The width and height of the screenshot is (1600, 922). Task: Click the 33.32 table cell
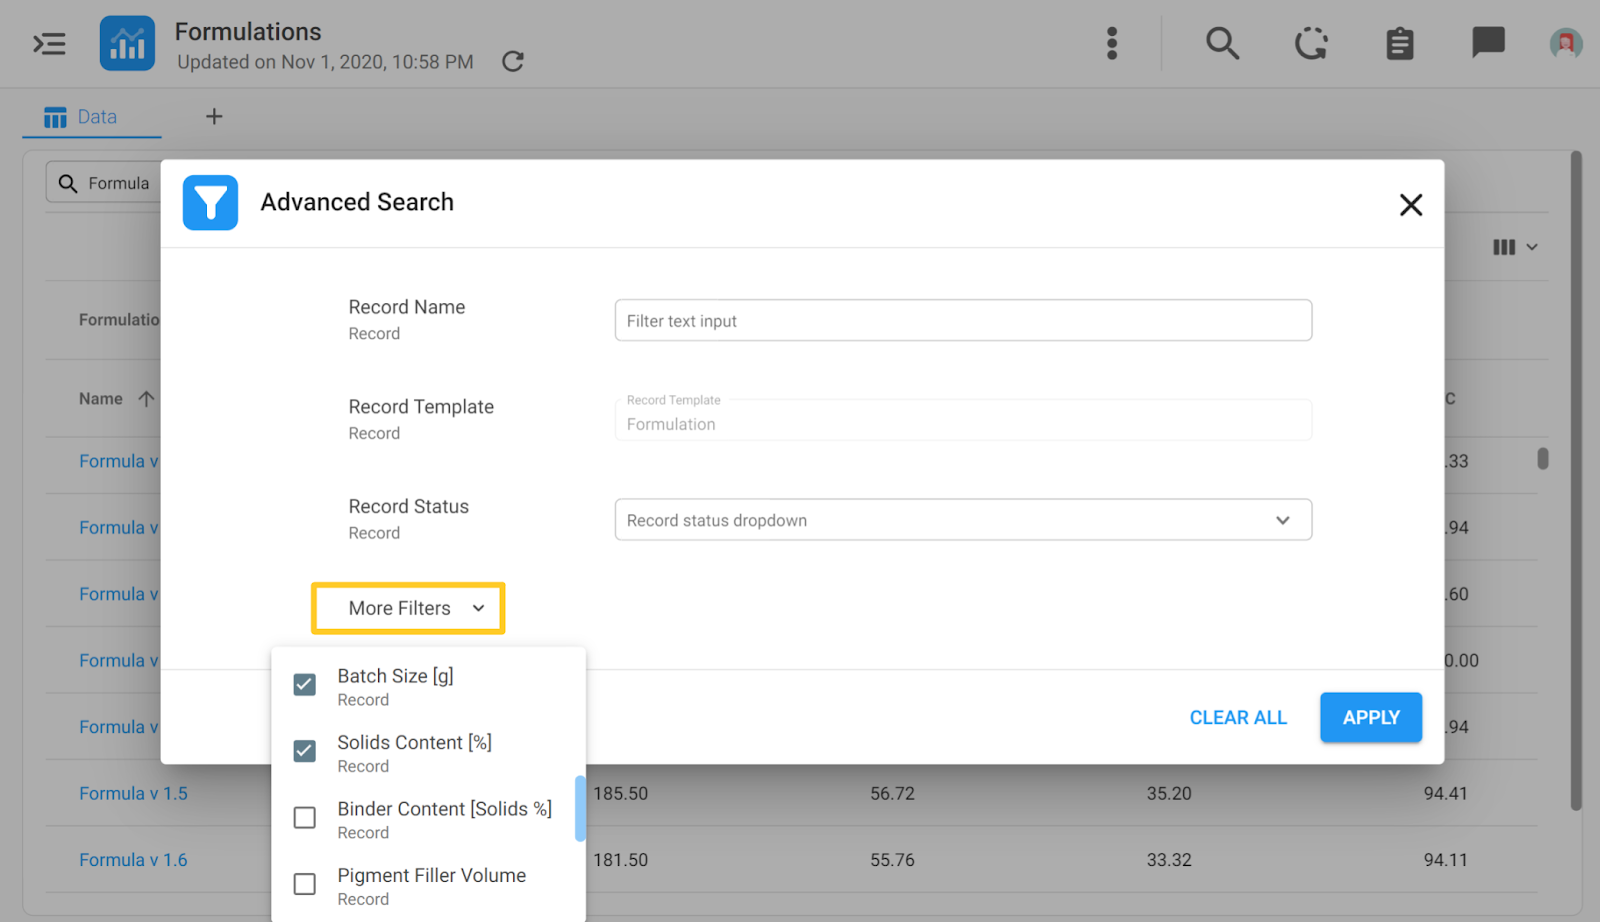pos(1169,860)
